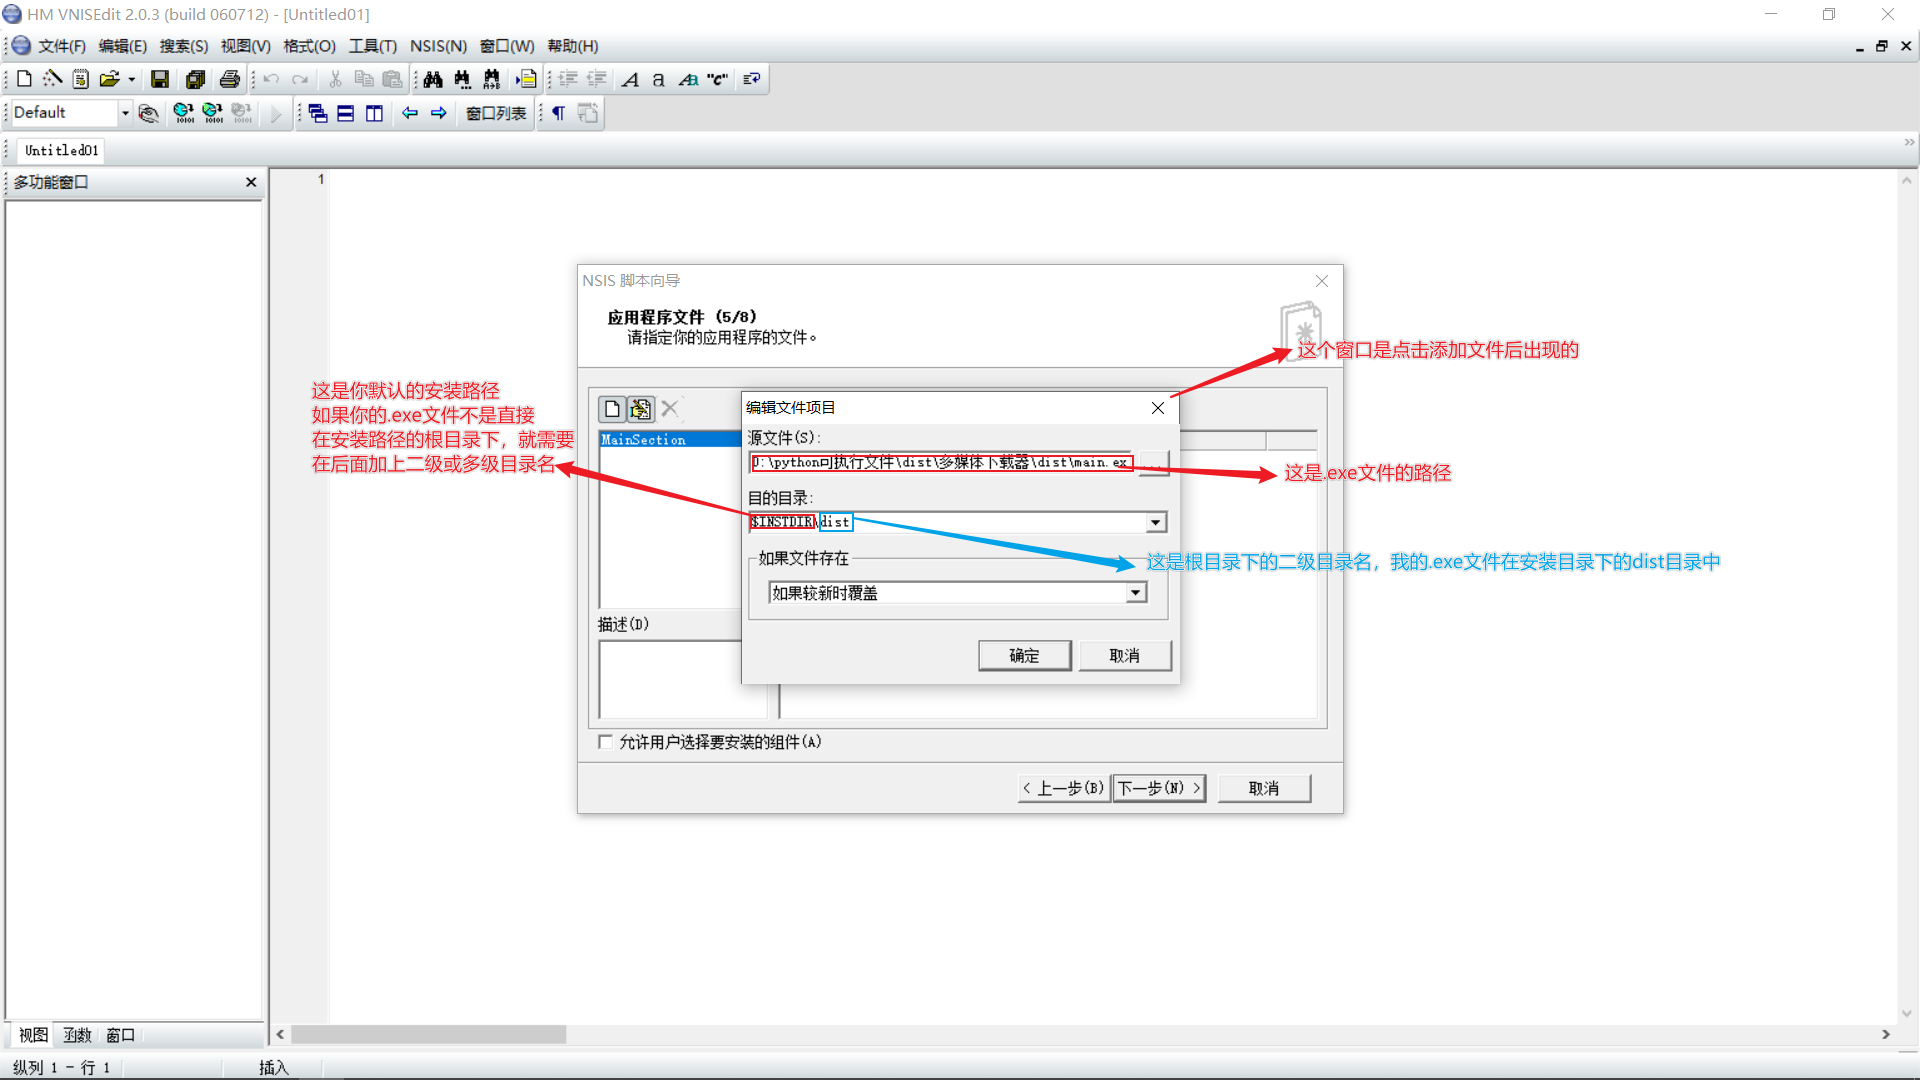Click 取消 in the NSIS 脚本向导 window
Screen dimensions: 1920x1080
coord(1264,788)
